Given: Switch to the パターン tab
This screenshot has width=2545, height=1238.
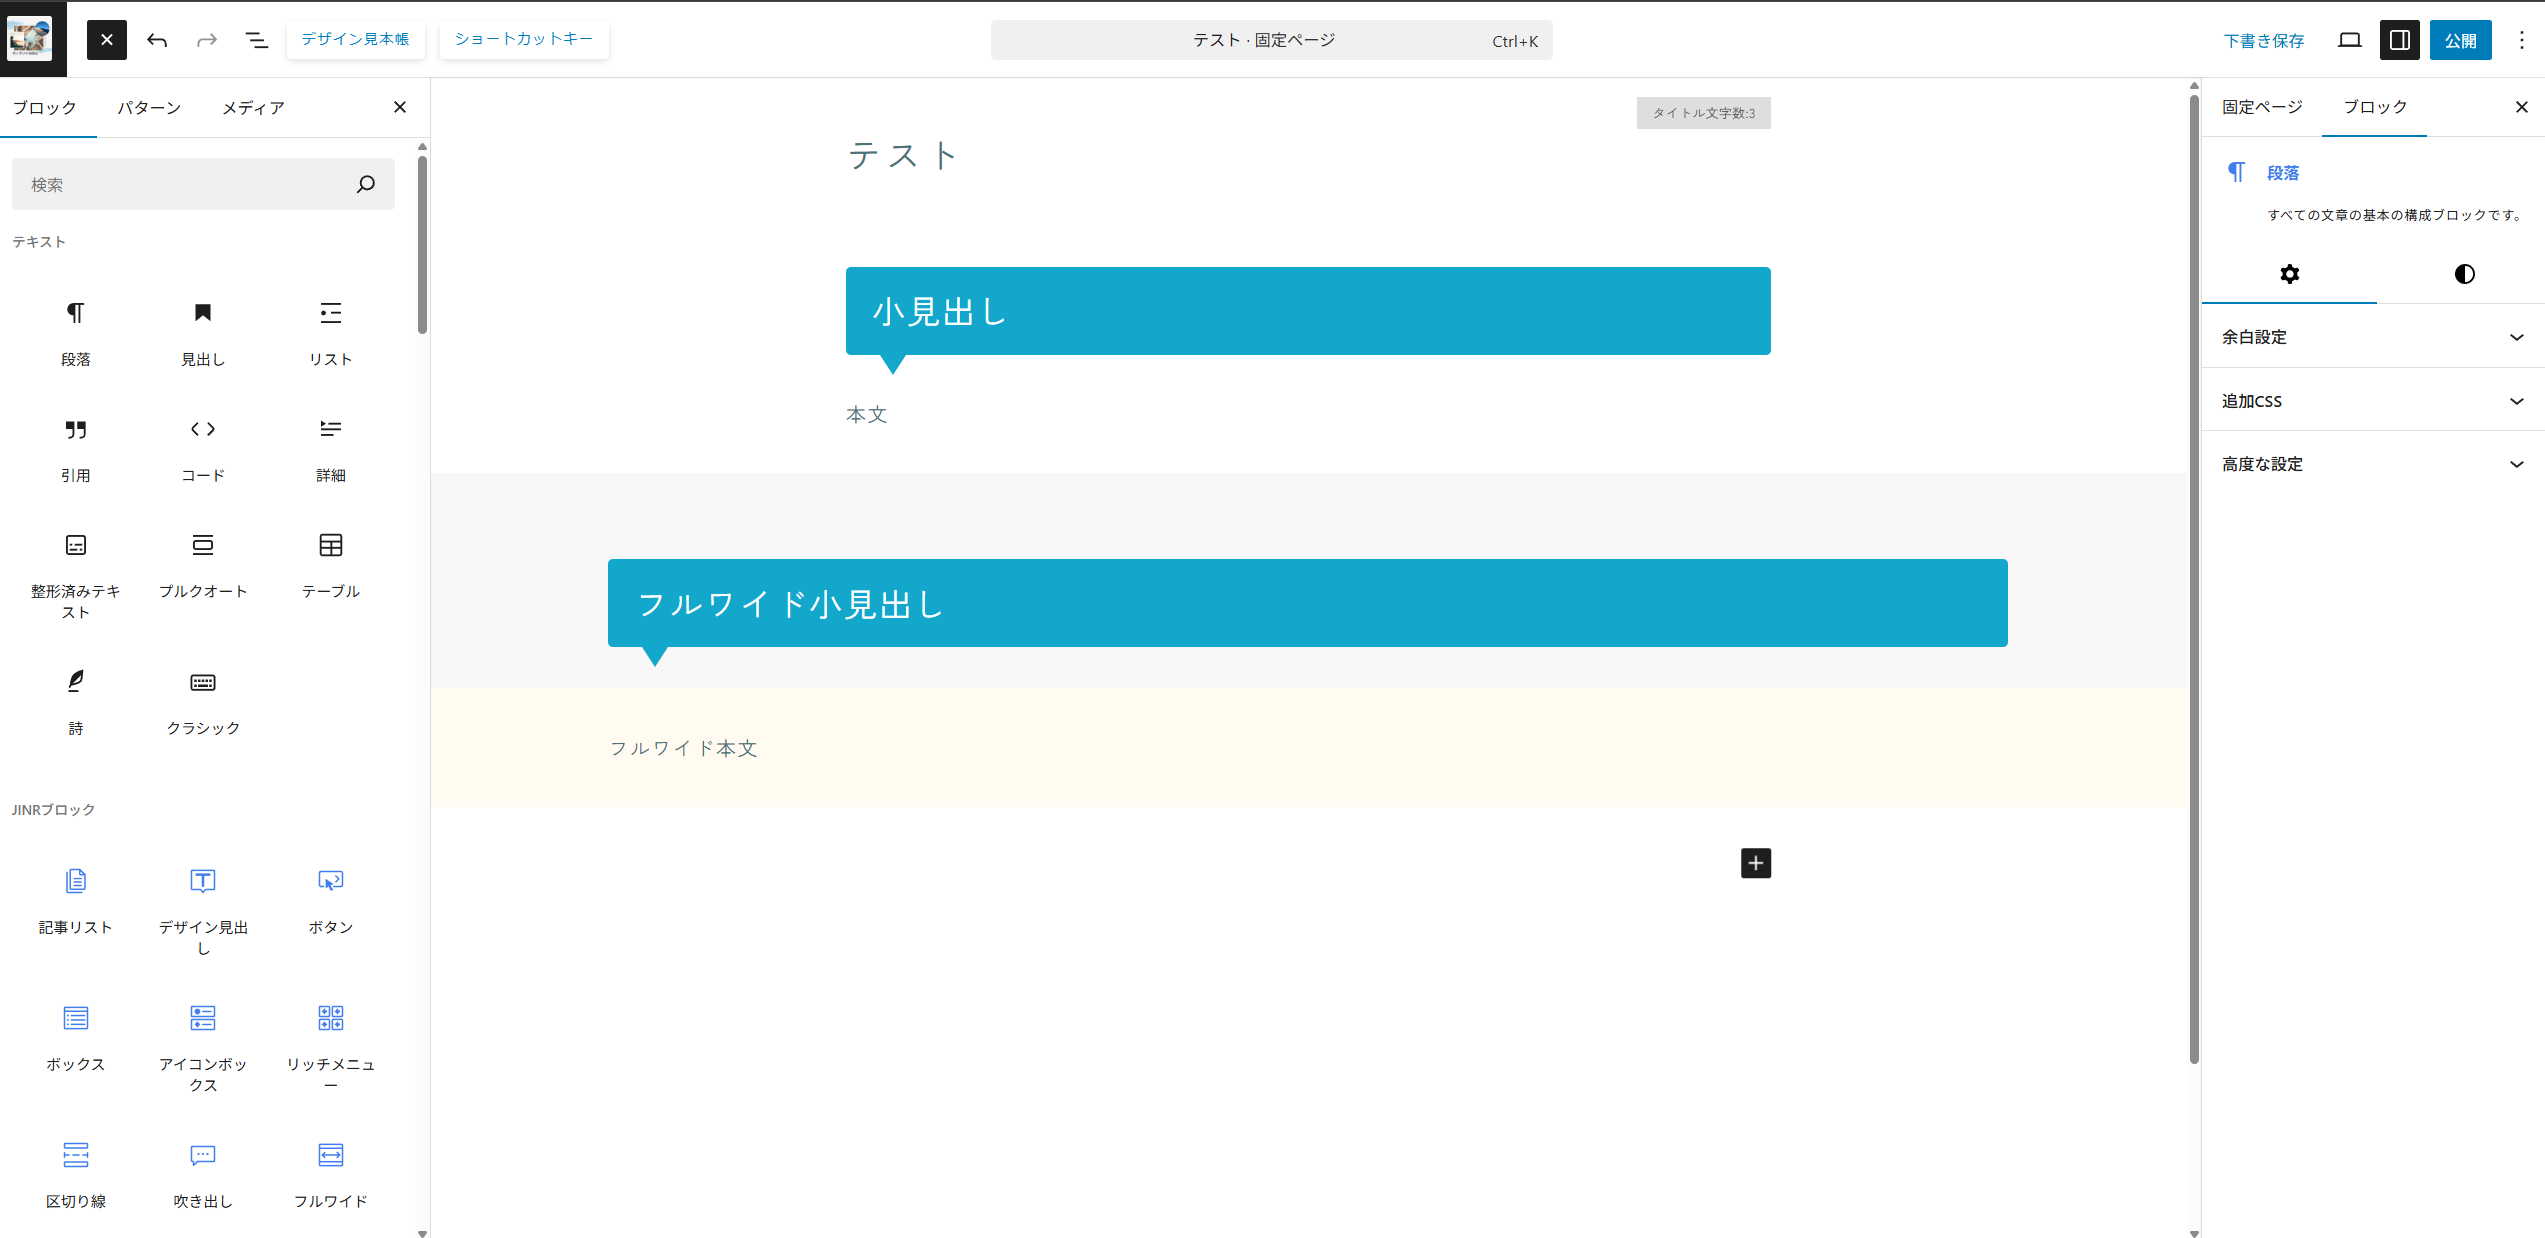Looking at the screenshot, I should [x=149, y=108].
